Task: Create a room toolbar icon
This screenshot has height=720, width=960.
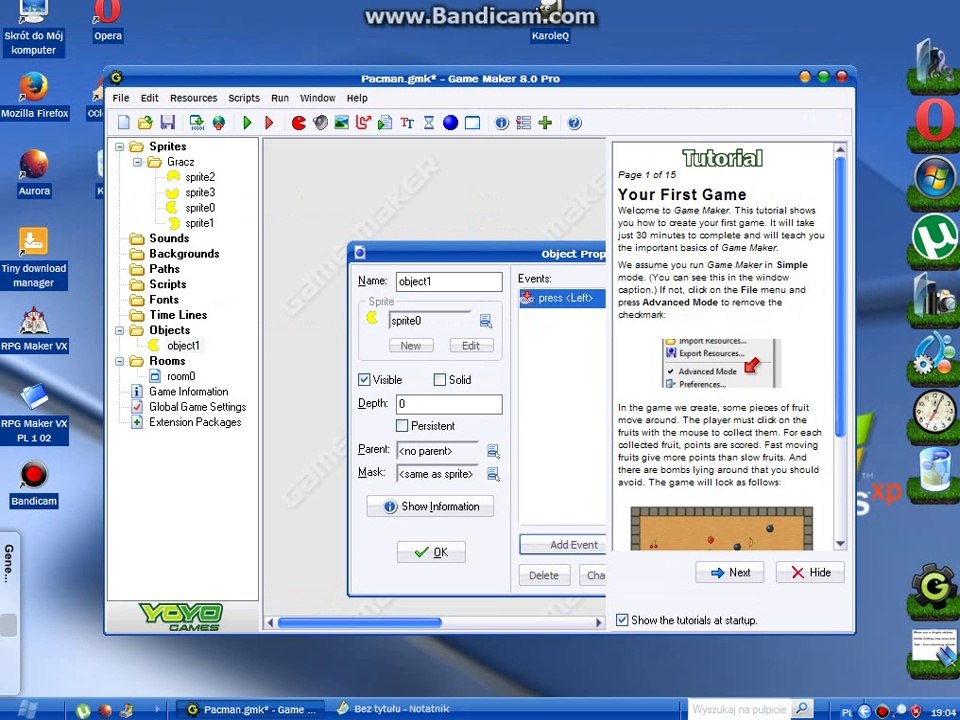Action: pyautogui.click(x=472, y=122)
